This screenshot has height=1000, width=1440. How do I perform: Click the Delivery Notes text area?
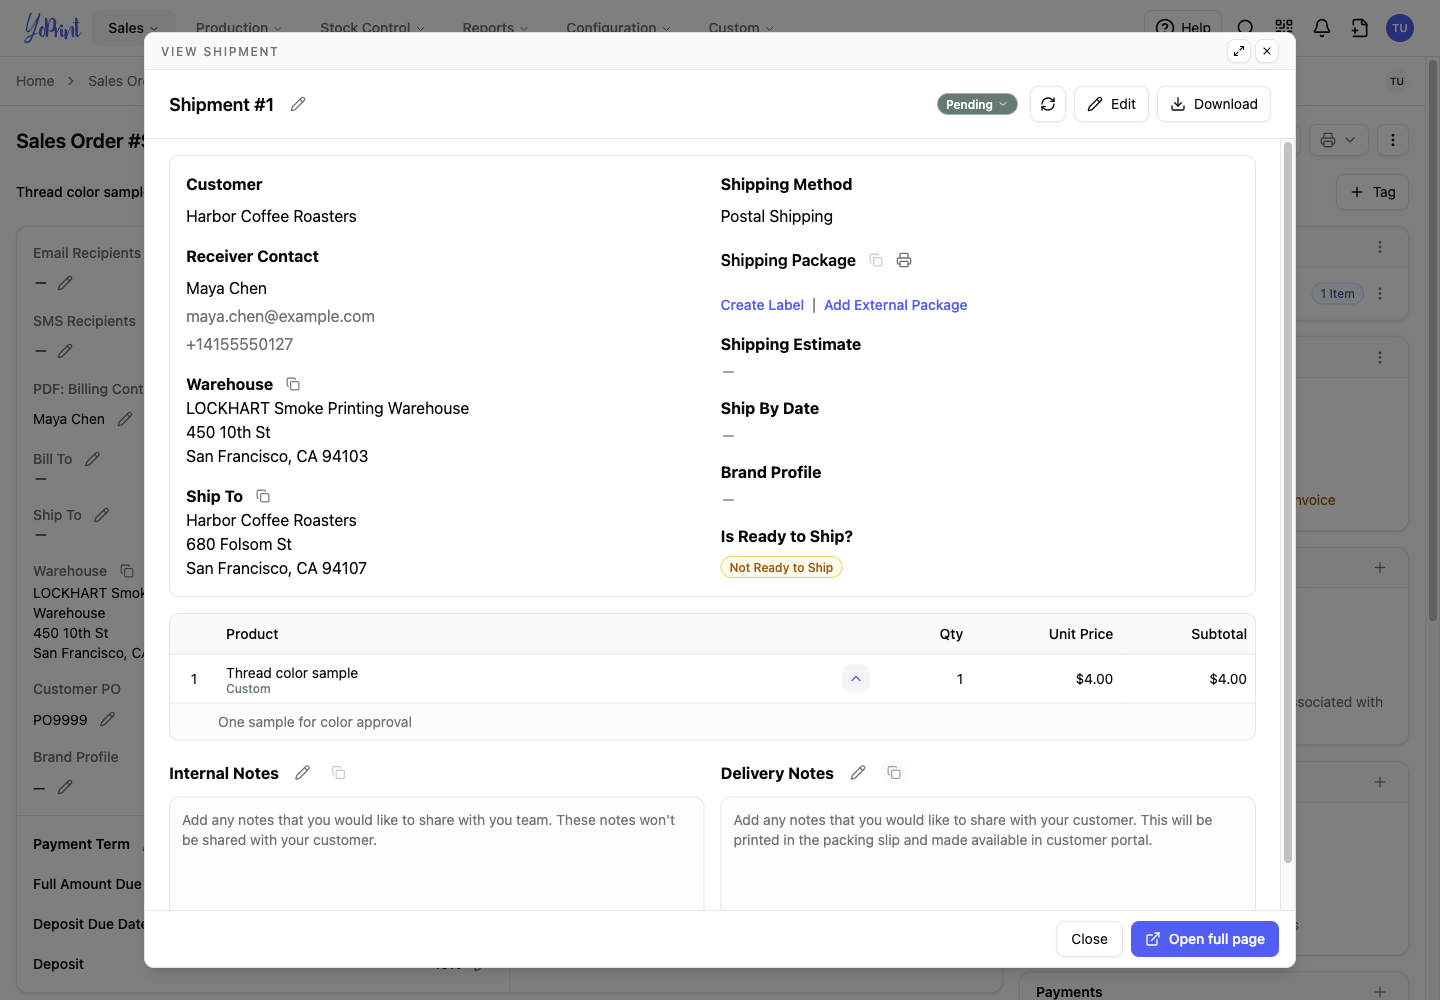point(988,853)
